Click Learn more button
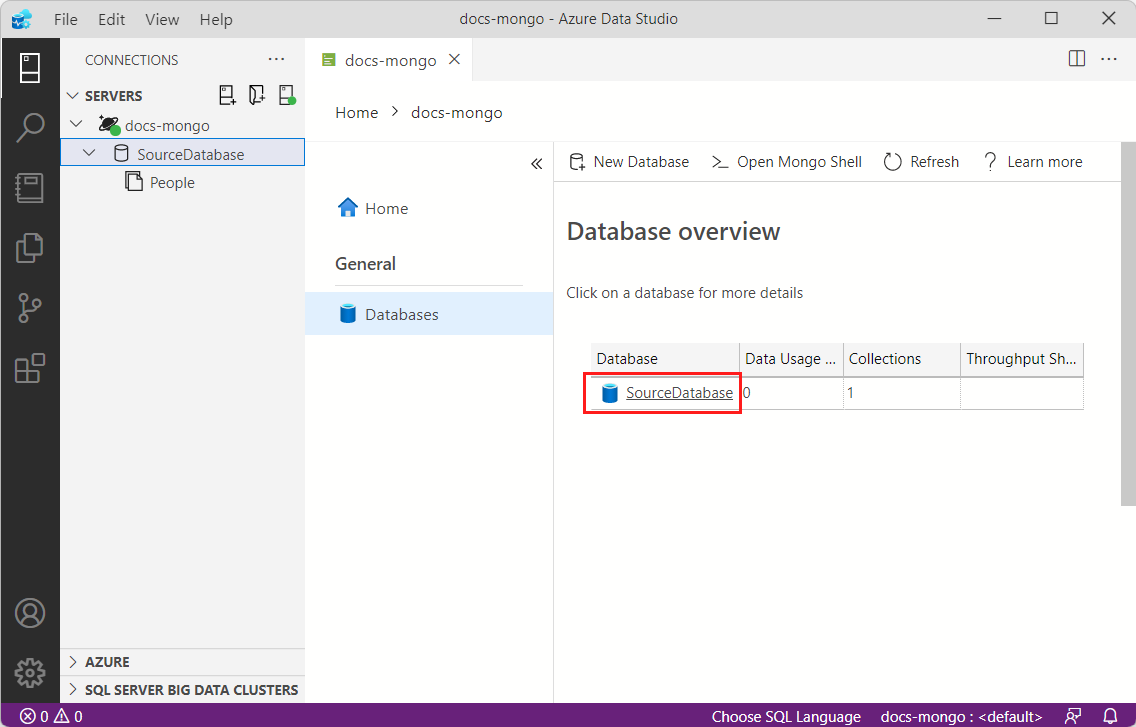Screen dimensions: 1136x727 pyautogui.click(x=1032, y=162)
